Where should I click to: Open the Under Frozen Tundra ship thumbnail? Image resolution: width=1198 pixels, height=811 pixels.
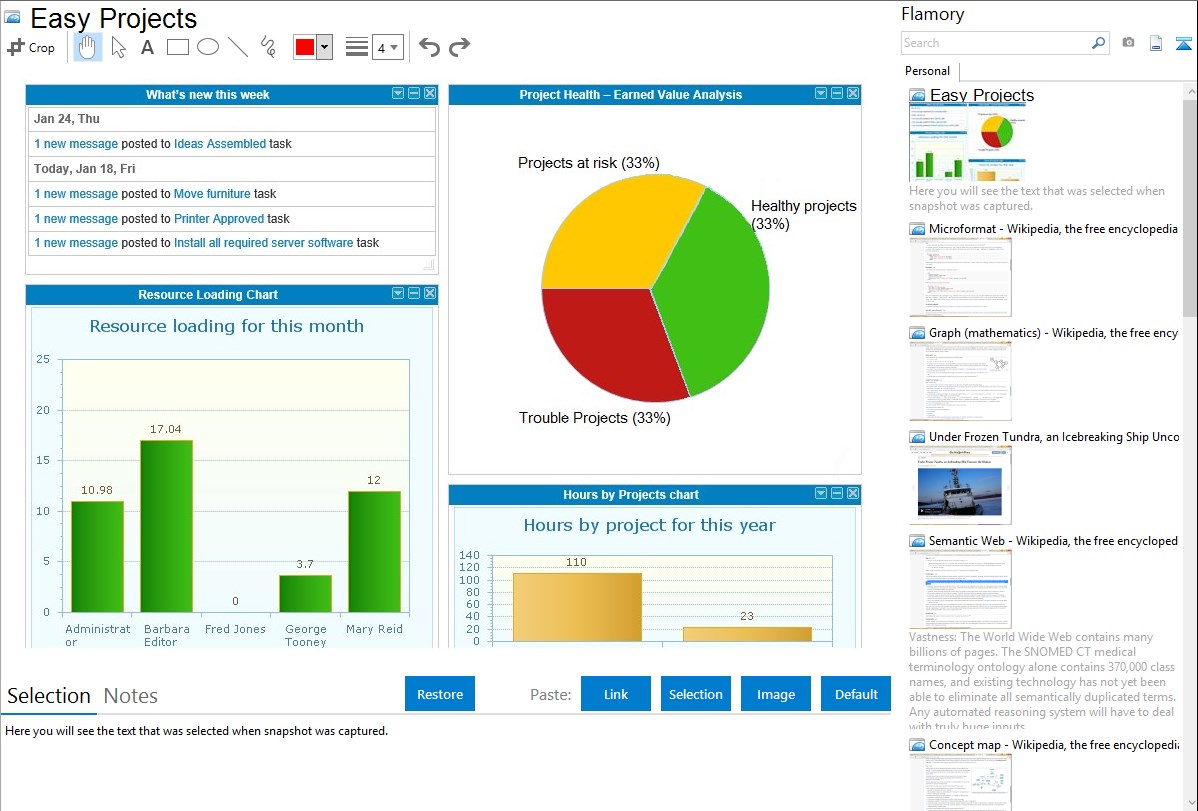coord(960,485)
